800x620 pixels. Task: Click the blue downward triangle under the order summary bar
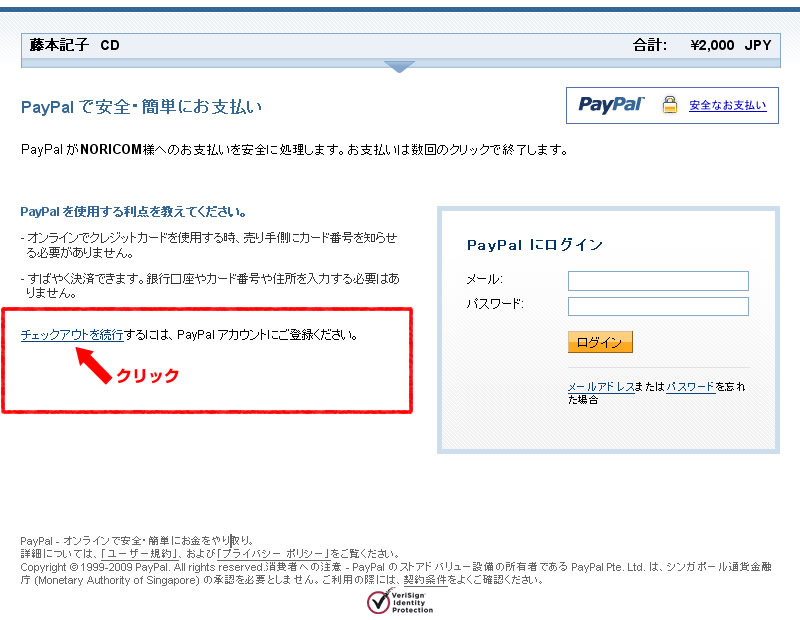(399, 67)
